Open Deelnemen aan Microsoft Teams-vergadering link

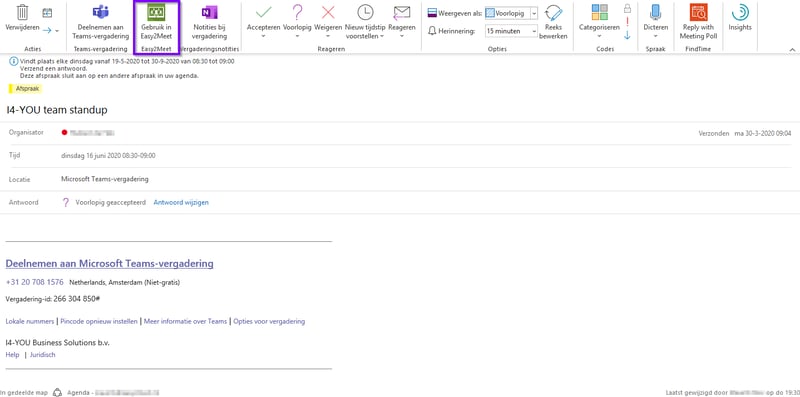[109, 264]
